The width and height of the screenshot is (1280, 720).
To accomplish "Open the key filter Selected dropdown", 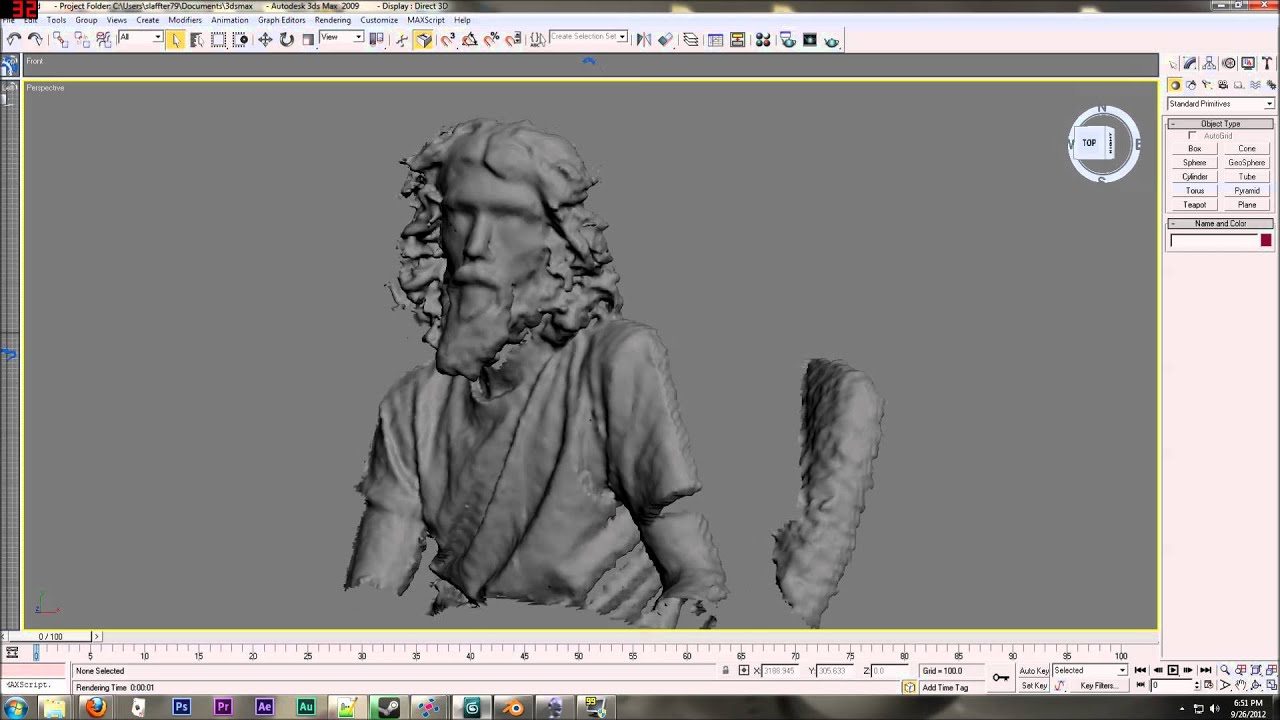I will coord(1089,671).
